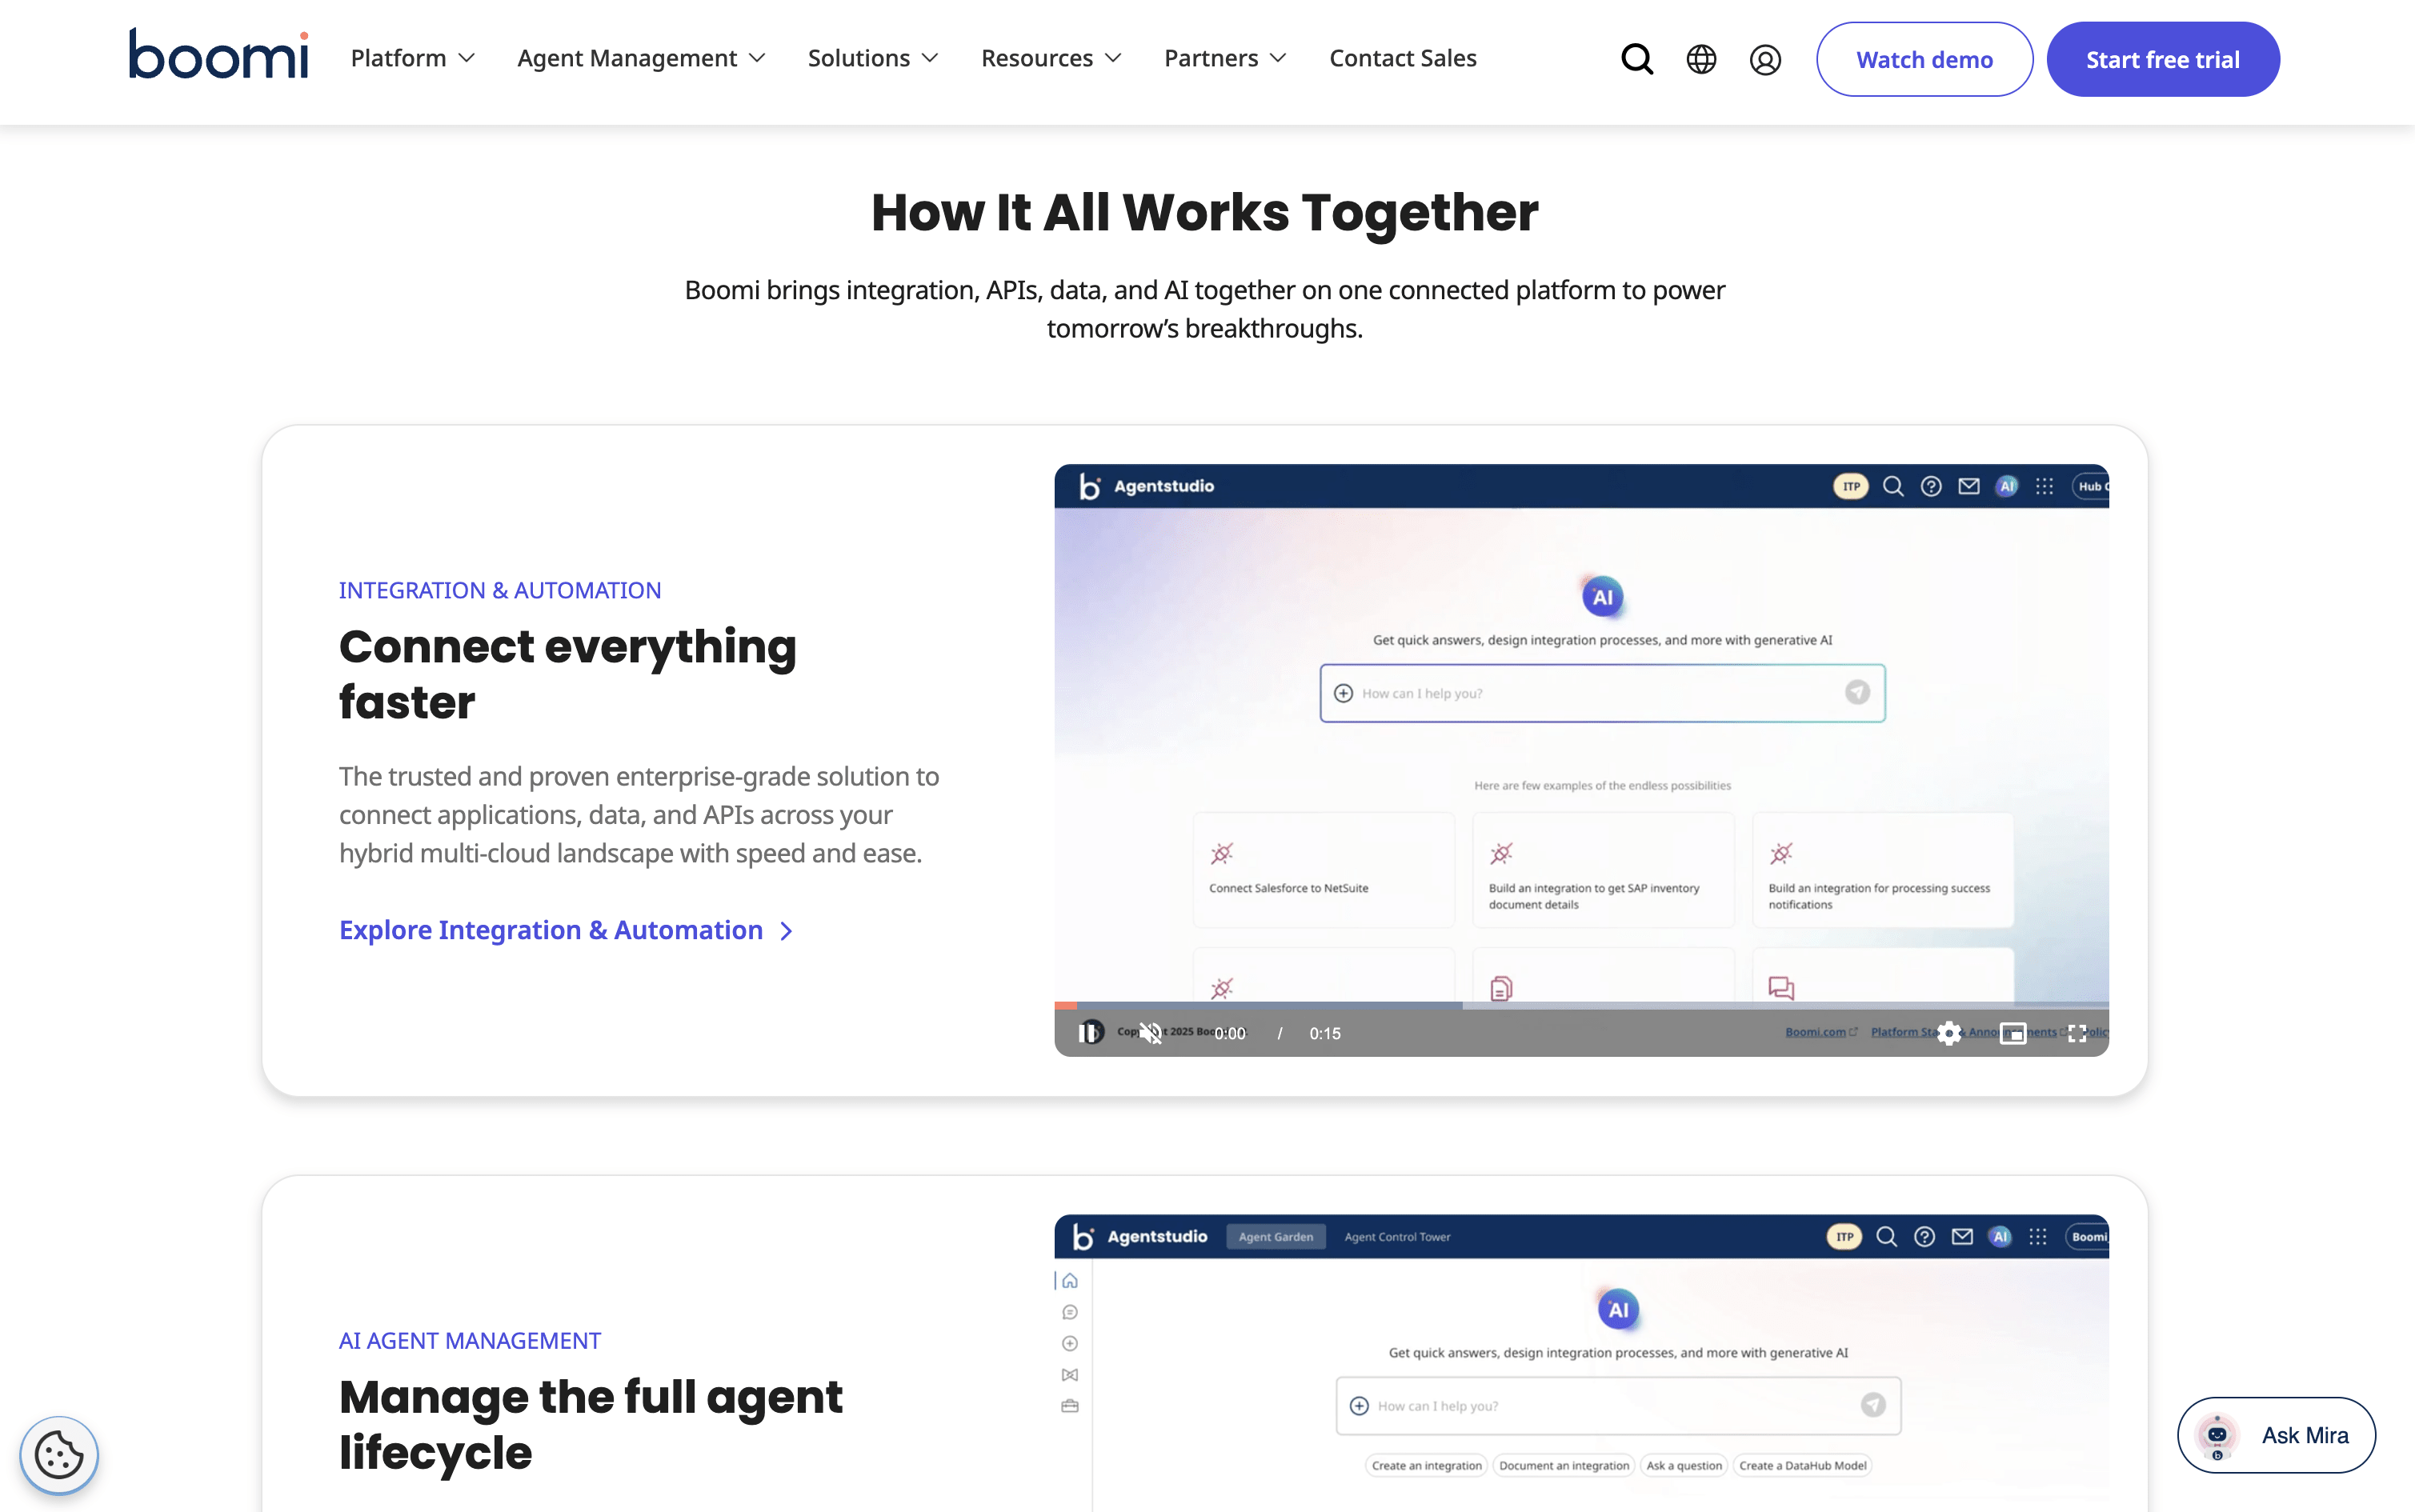Click the help question icon in top video

[x=1931, y=486]
